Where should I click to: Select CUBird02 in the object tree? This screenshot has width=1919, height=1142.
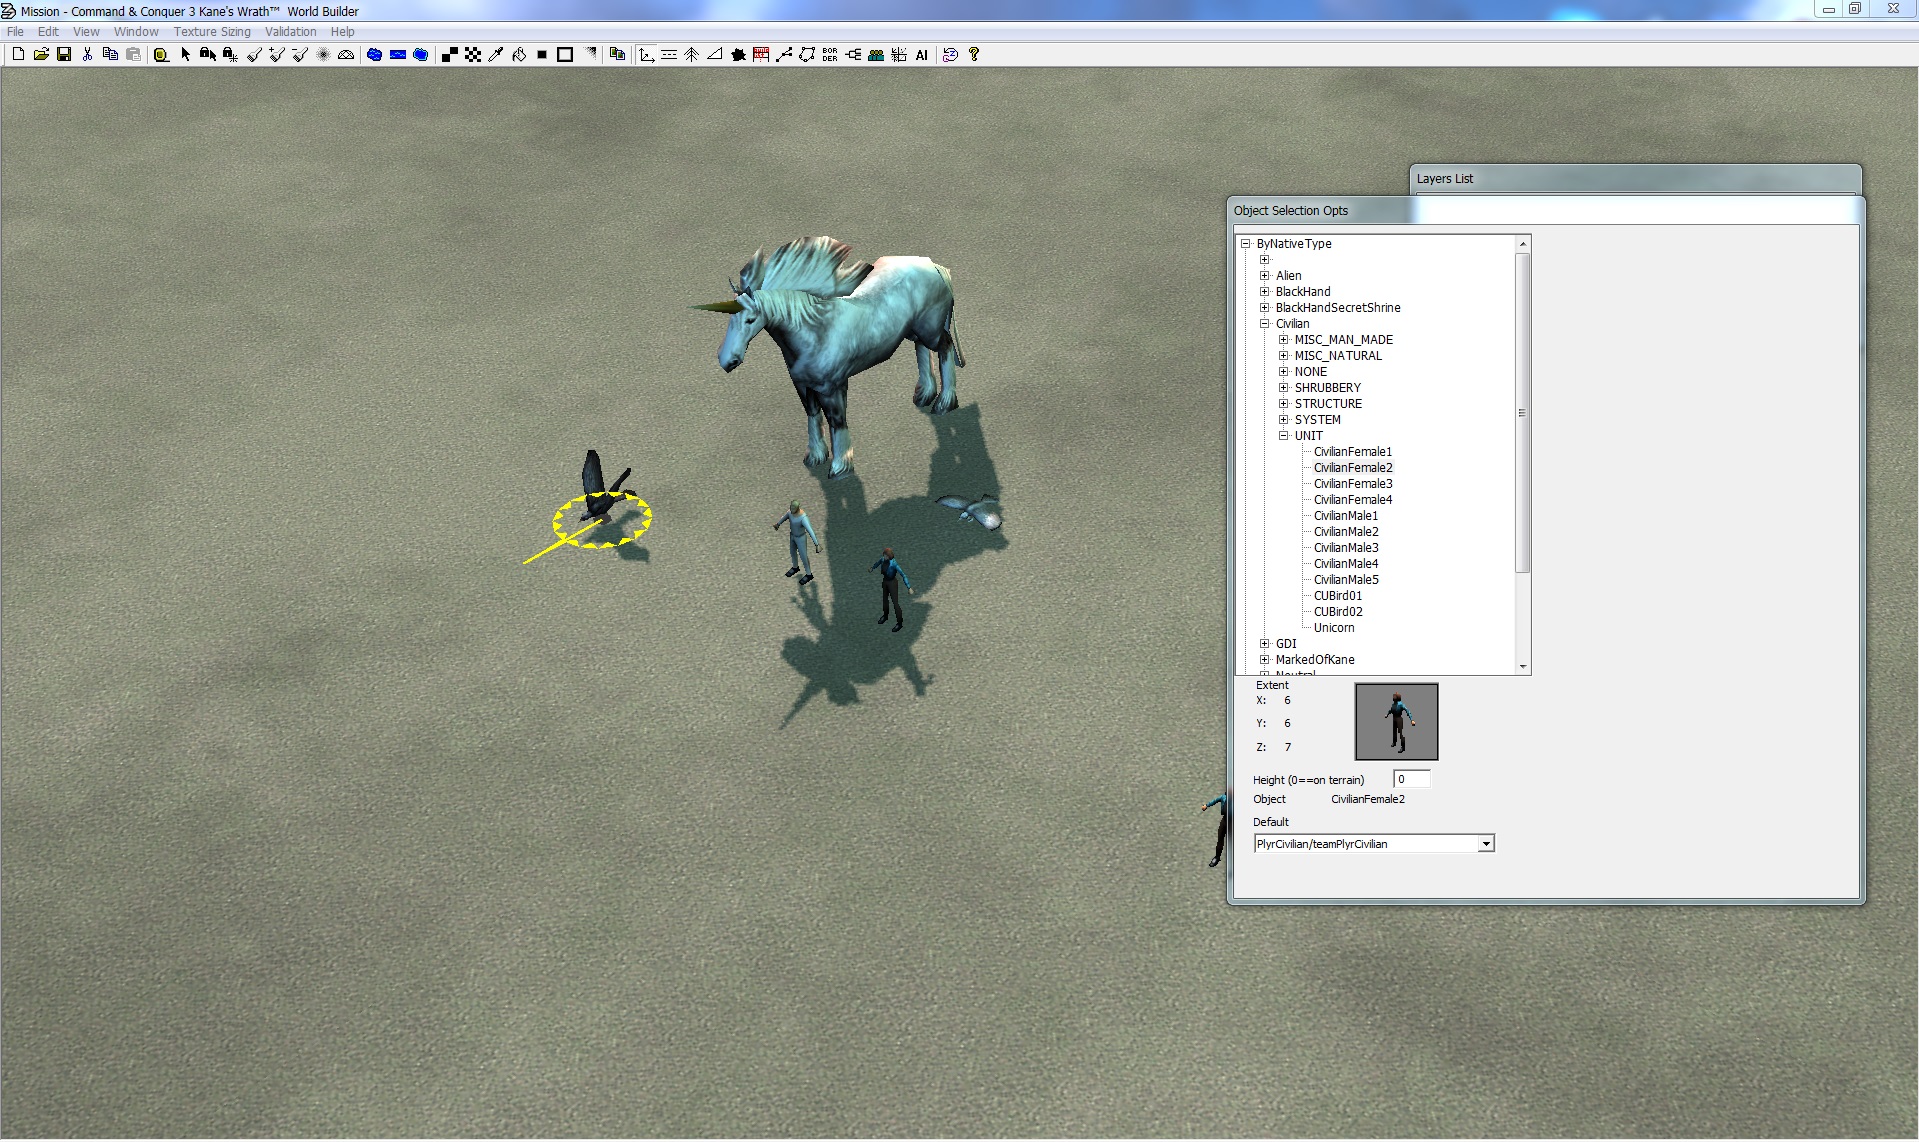1338,612
